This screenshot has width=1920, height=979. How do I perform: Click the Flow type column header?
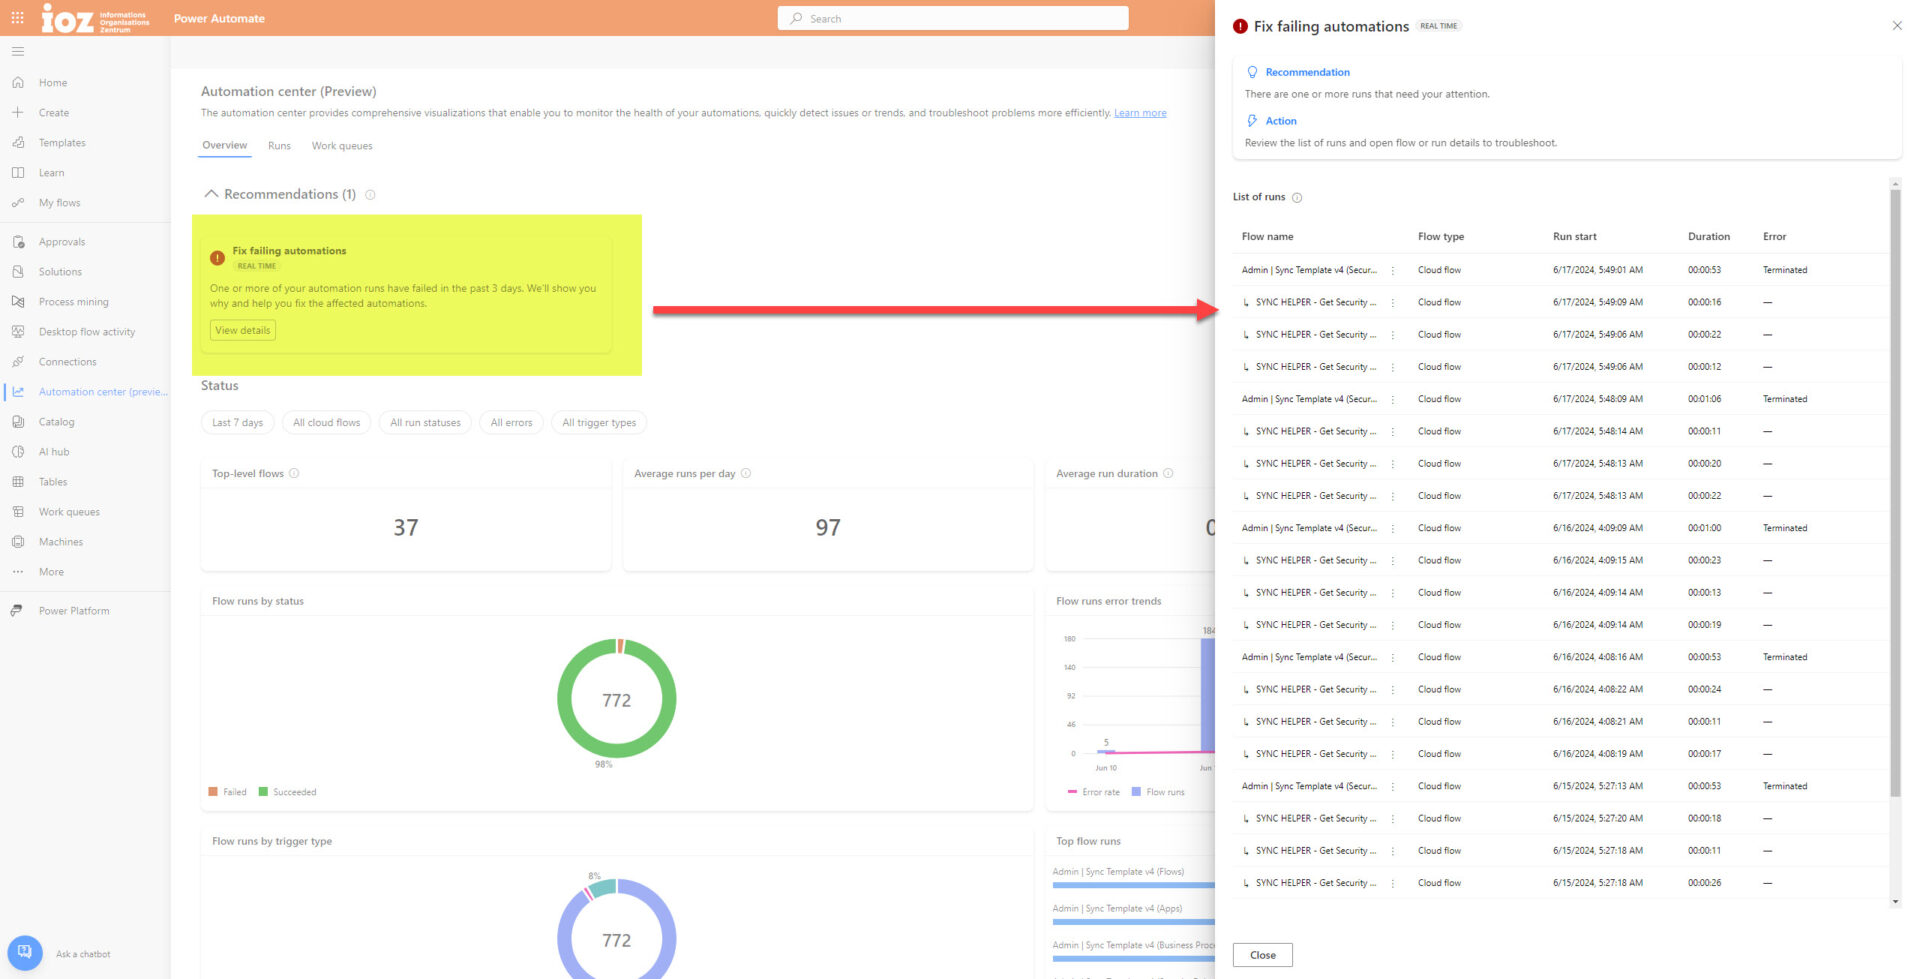coord(1441,237)
